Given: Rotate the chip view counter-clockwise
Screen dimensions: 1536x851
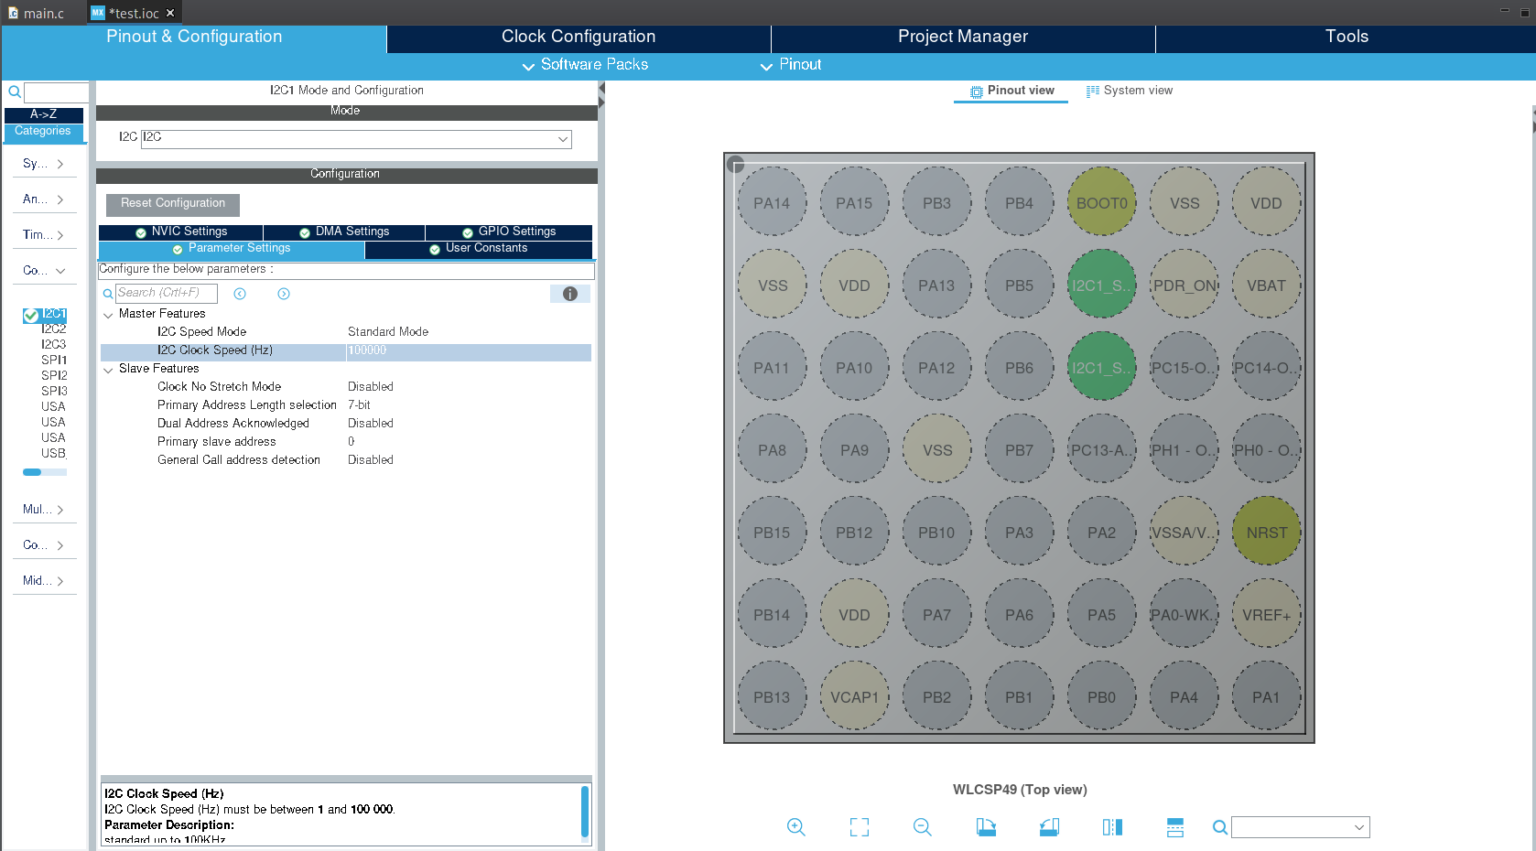Looking at the screenshot, I should pos(1049,827).
